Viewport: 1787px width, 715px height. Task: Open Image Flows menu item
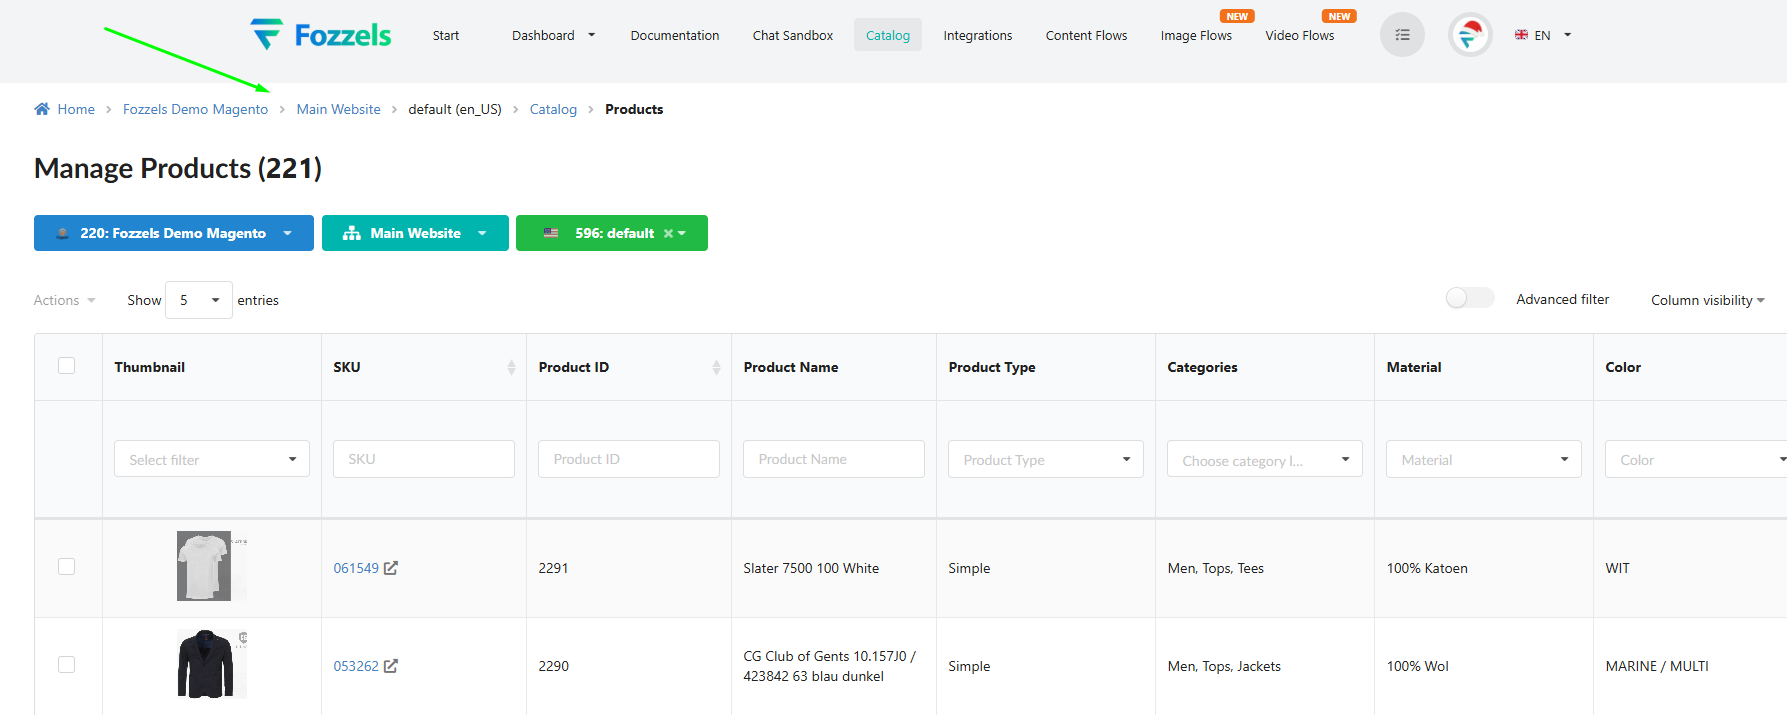point(1196,35)
